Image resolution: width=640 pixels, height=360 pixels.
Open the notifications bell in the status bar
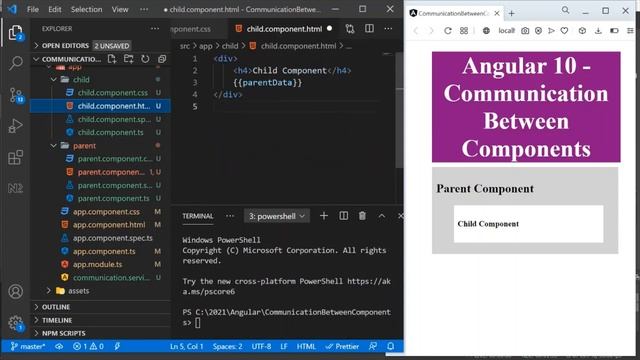point(391,347)
